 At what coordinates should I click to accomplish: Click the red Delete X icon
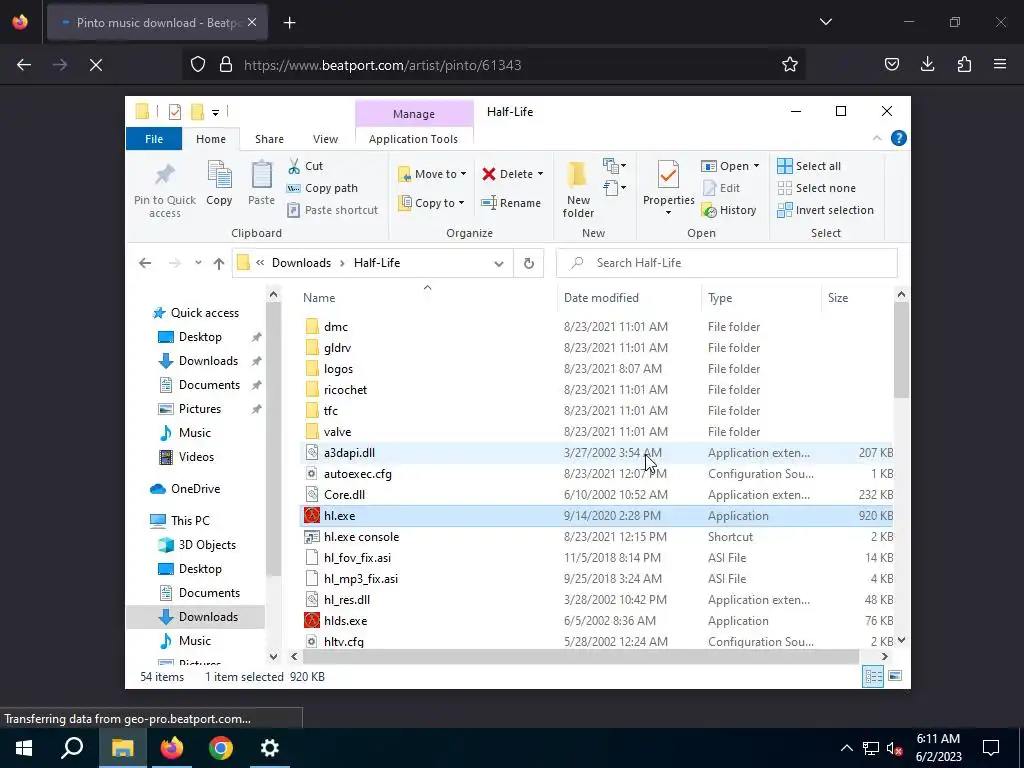(x=489, y=174)
